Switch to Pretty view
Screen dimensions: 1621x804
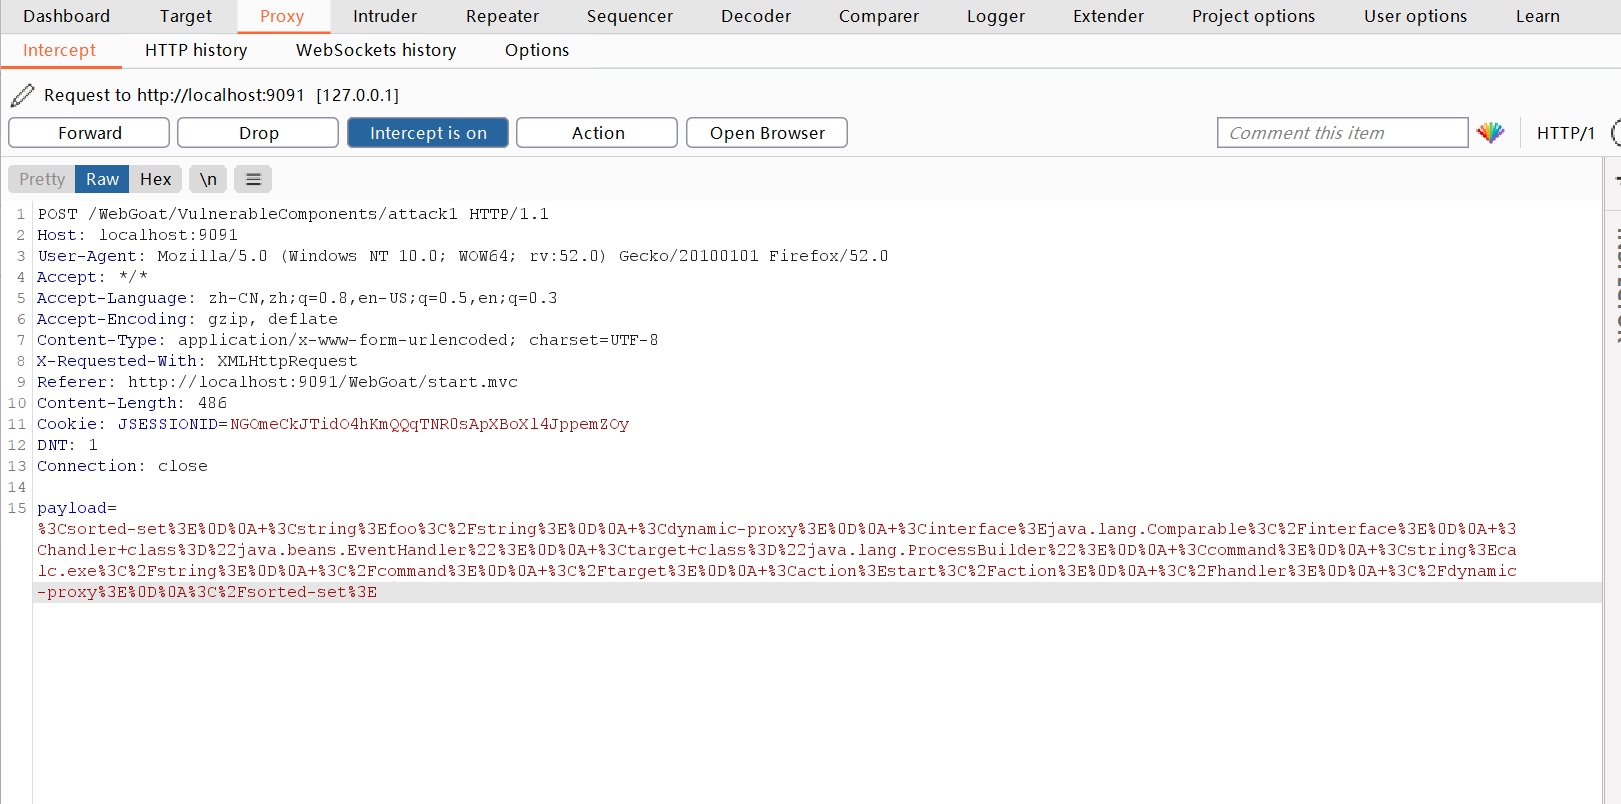[x=42, y=179]
